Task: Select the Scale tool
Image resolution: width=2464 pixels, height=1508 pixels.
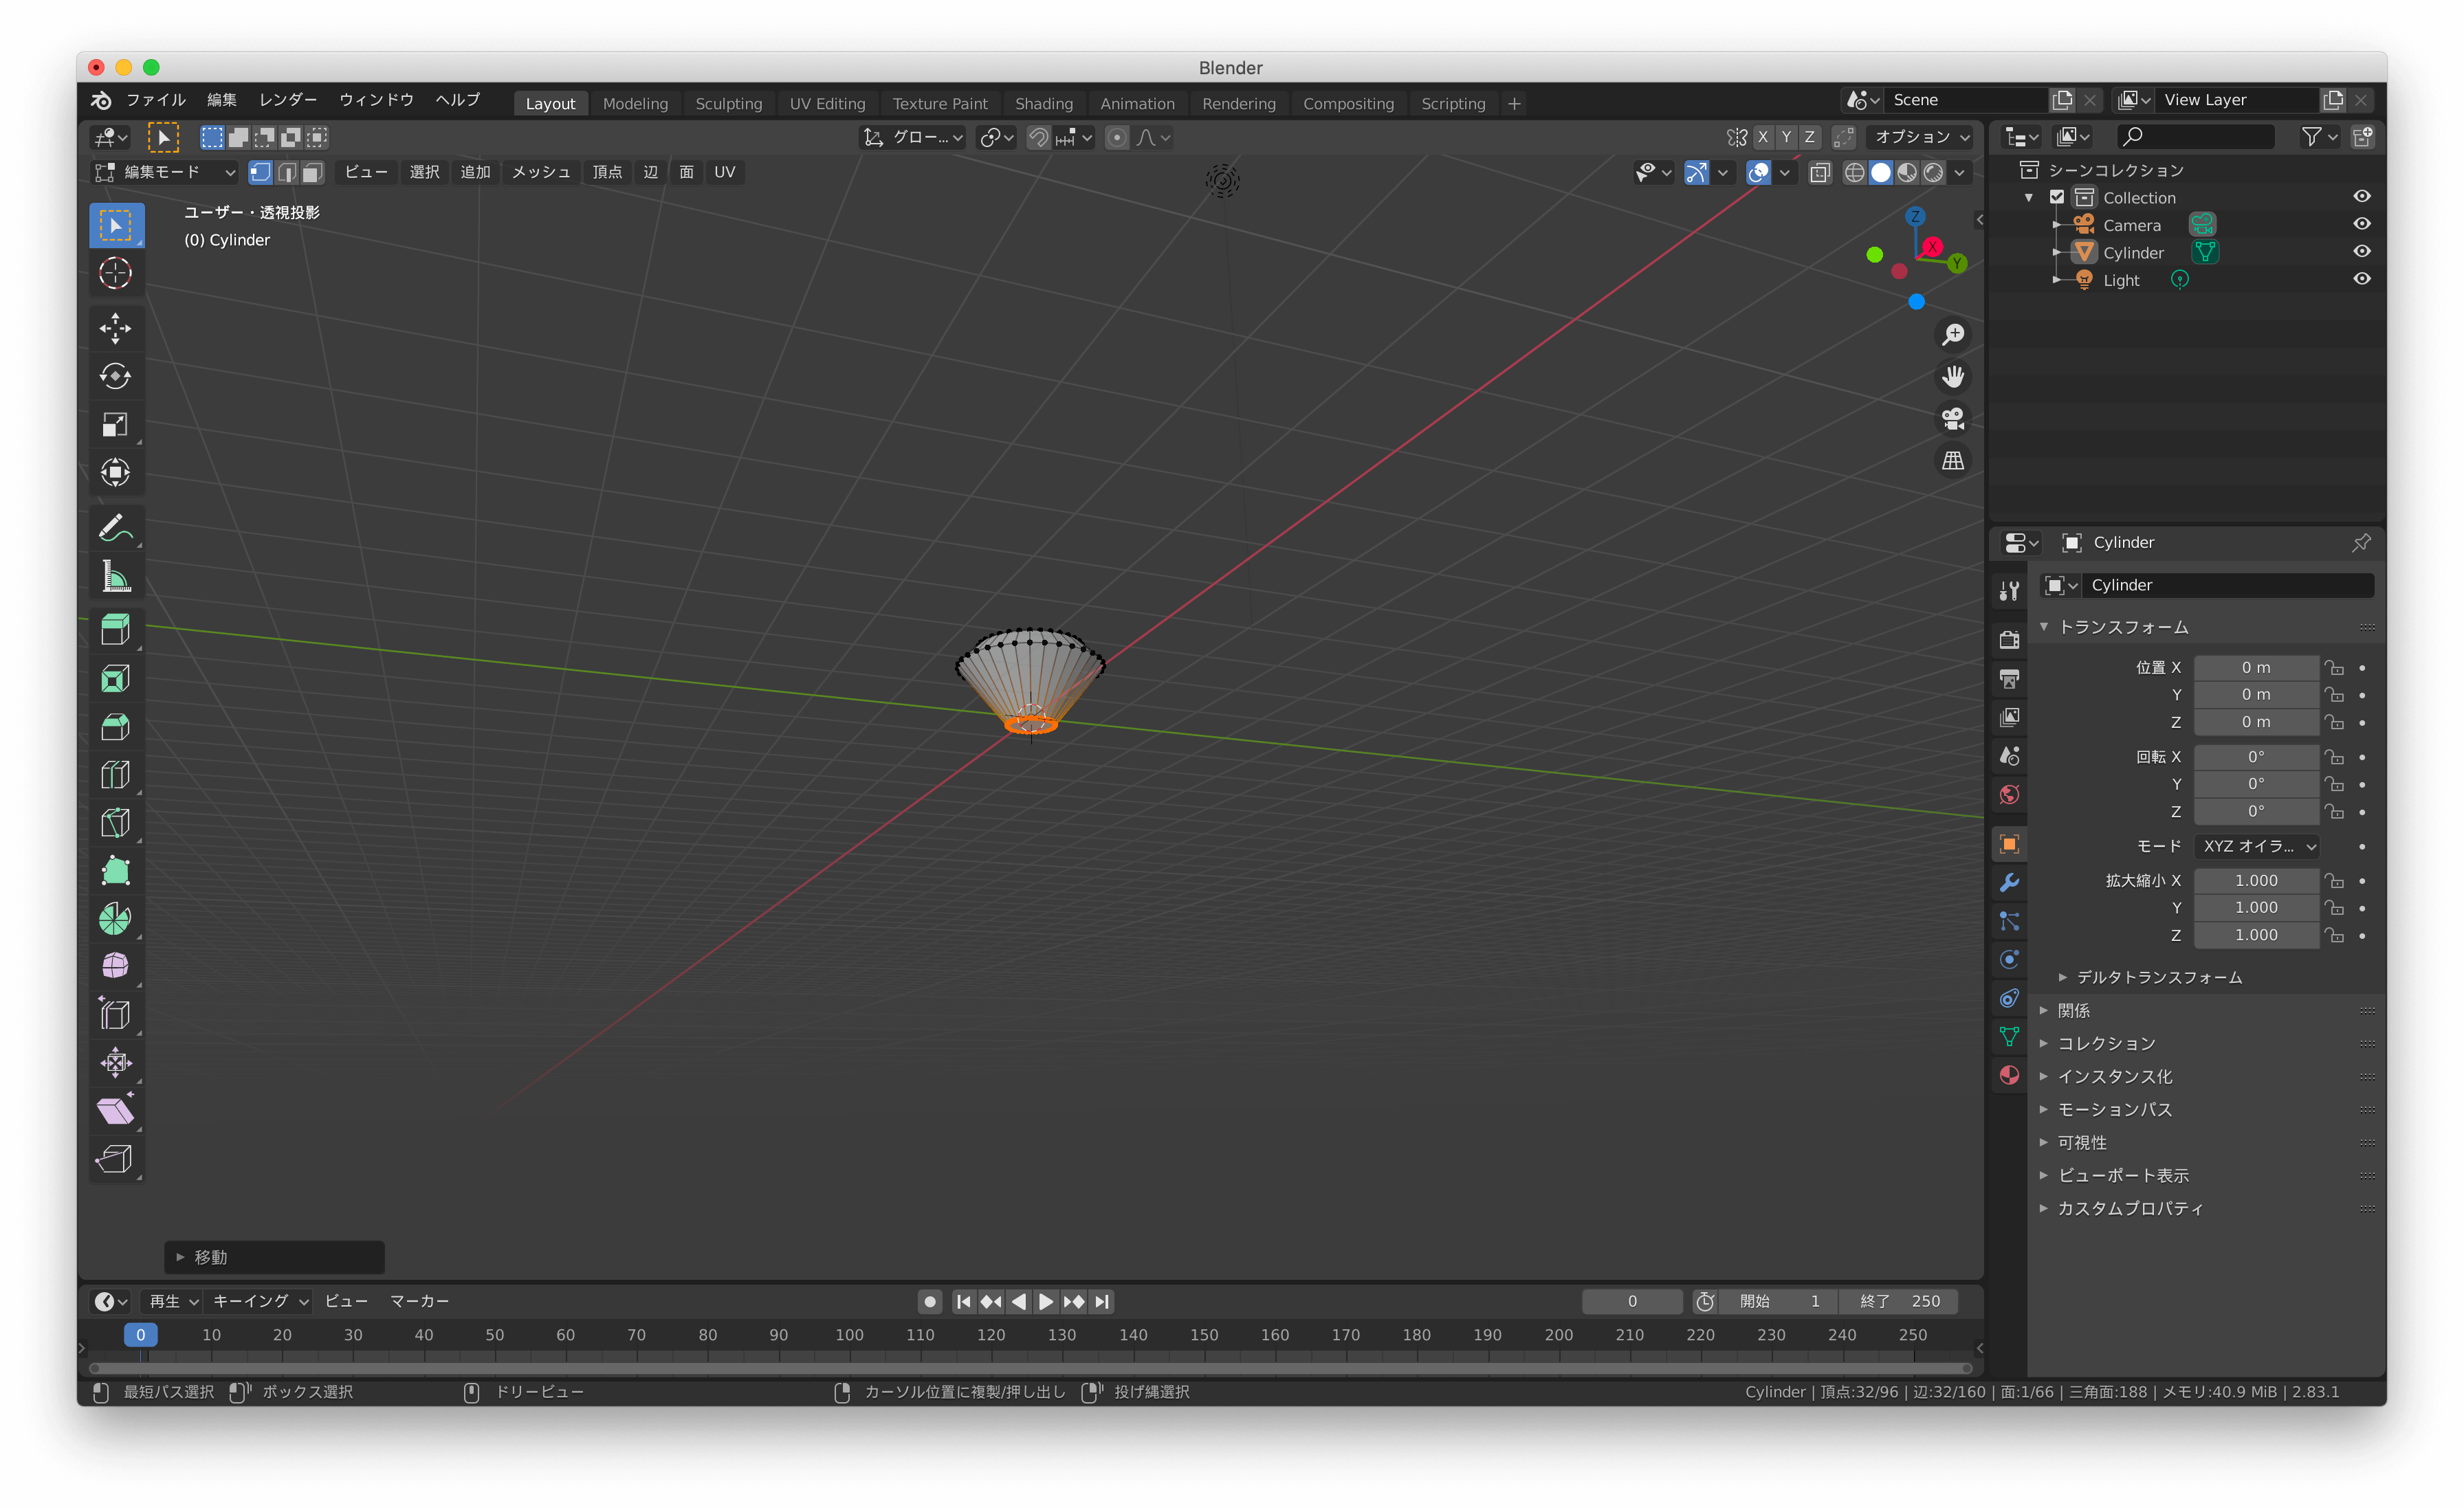Action: tap(115, 424)
